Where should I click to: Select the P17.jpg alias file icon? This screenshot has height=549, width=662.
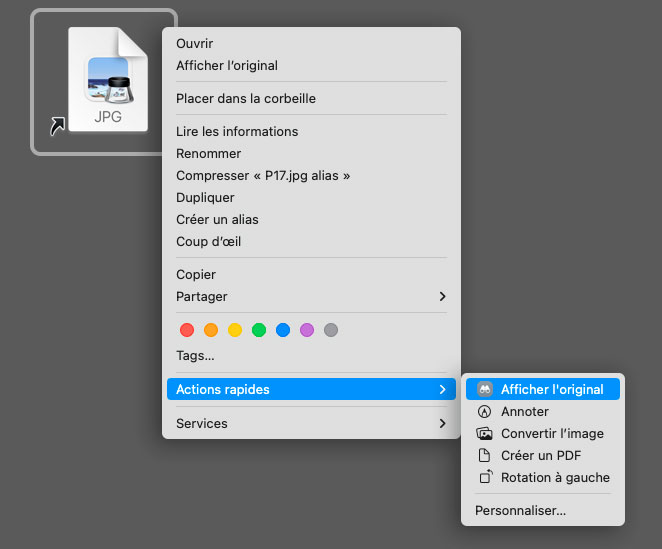point(108,79)
